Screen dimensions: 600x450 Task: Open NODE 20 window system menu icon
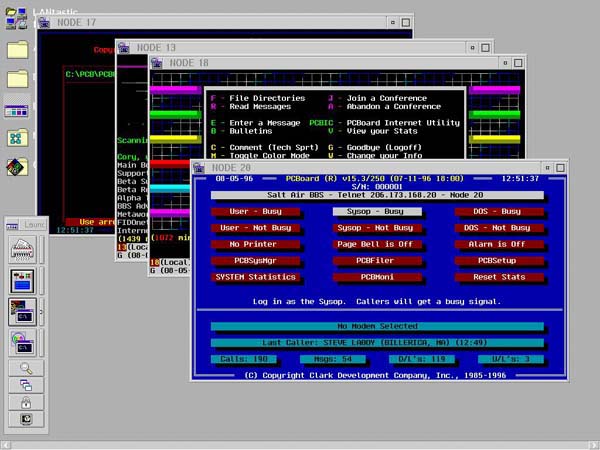[199, 168]
